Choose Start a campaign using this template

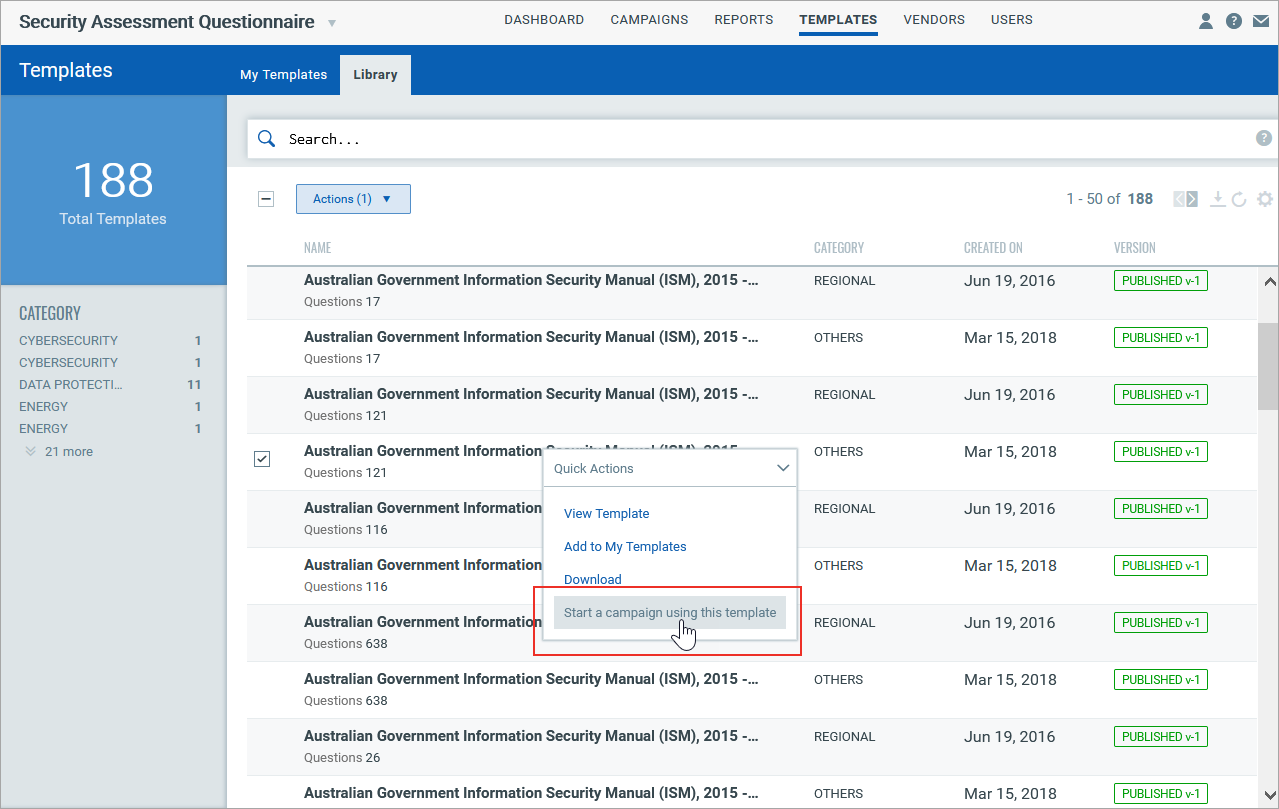click(670, 612)
